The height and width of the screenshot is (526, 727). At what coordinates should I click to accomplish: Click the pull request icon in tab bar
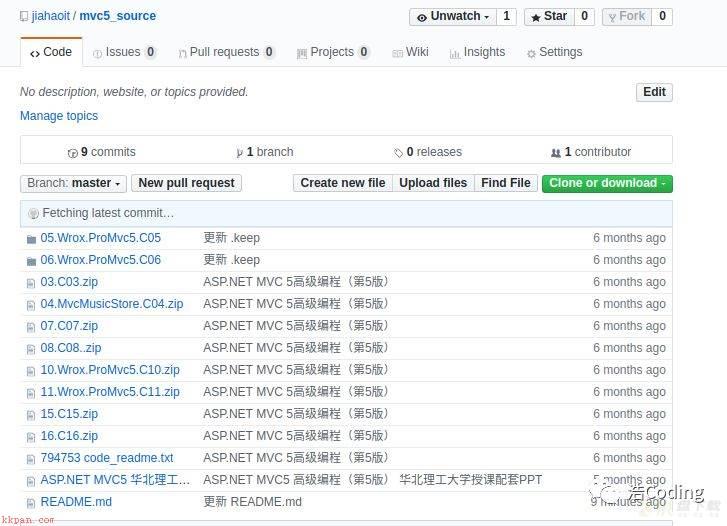(182, 54)
